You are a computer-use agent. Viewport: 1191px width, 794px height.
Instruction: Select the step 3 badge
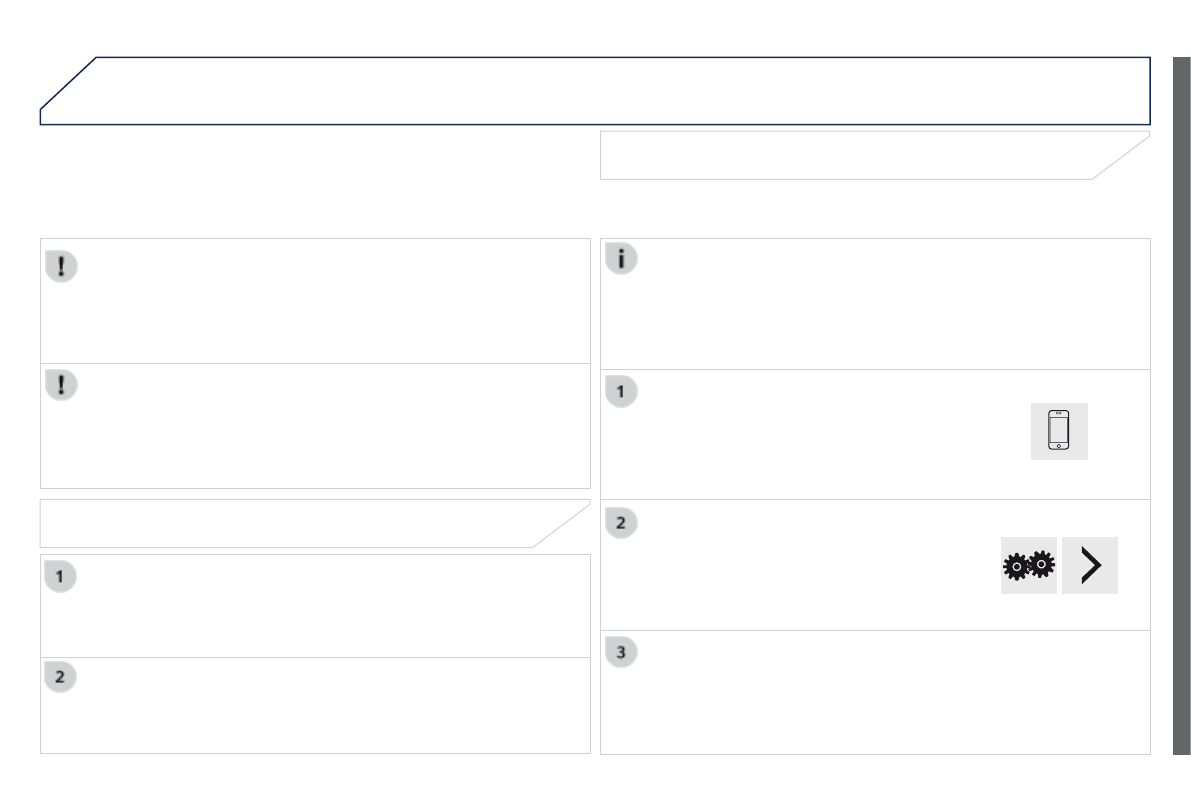tap(621, 653)
